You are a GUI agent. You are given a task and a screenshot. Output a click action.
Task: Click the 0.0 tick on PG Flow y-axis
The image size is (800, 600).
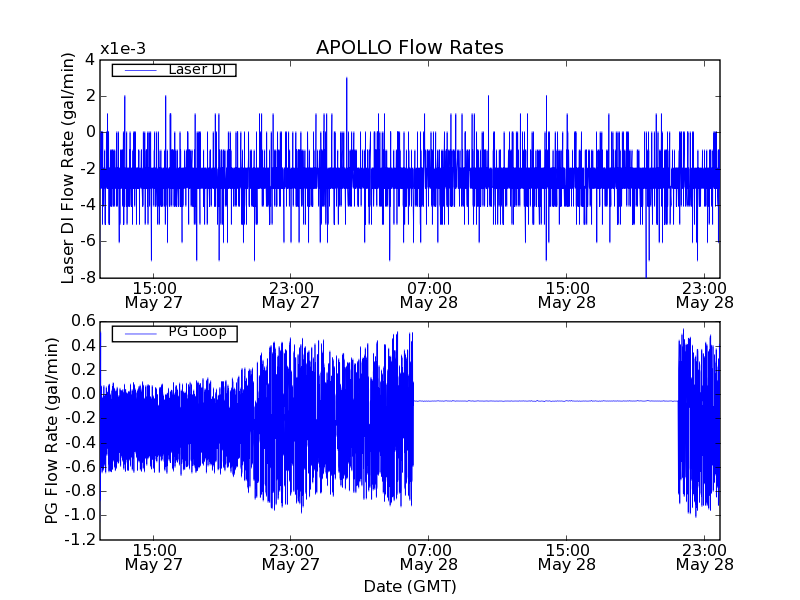click(x=83, y=394)
